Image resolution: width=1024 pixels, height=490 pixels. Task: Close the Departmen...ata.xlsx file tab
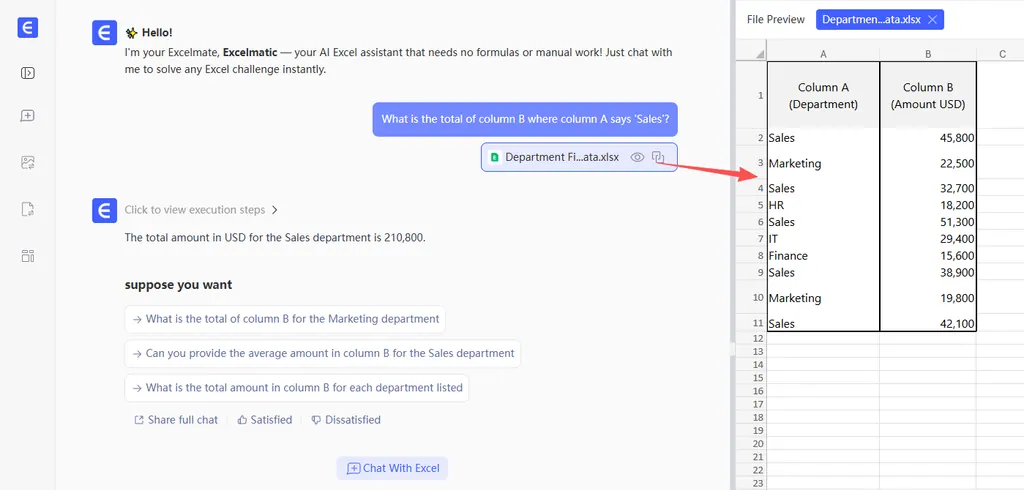[932, 19]
